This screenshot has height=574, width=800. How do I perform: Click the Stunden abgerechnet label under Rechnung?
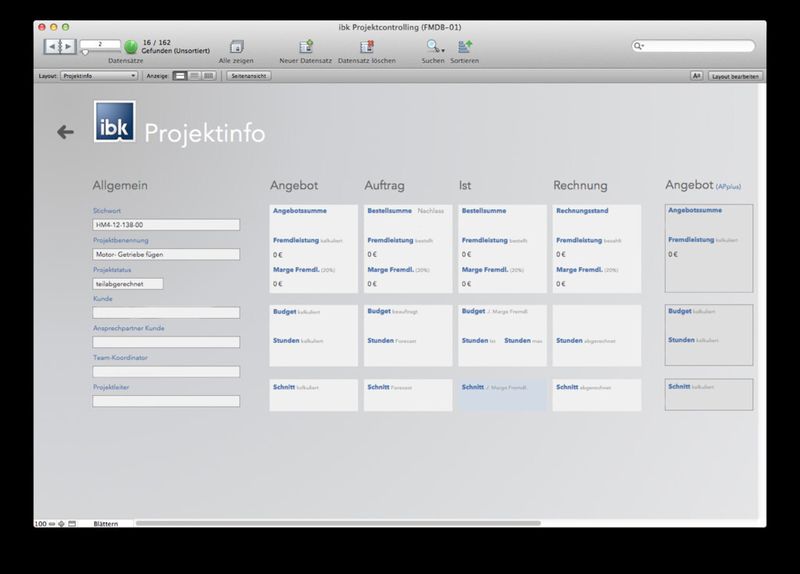click(586, 341)
